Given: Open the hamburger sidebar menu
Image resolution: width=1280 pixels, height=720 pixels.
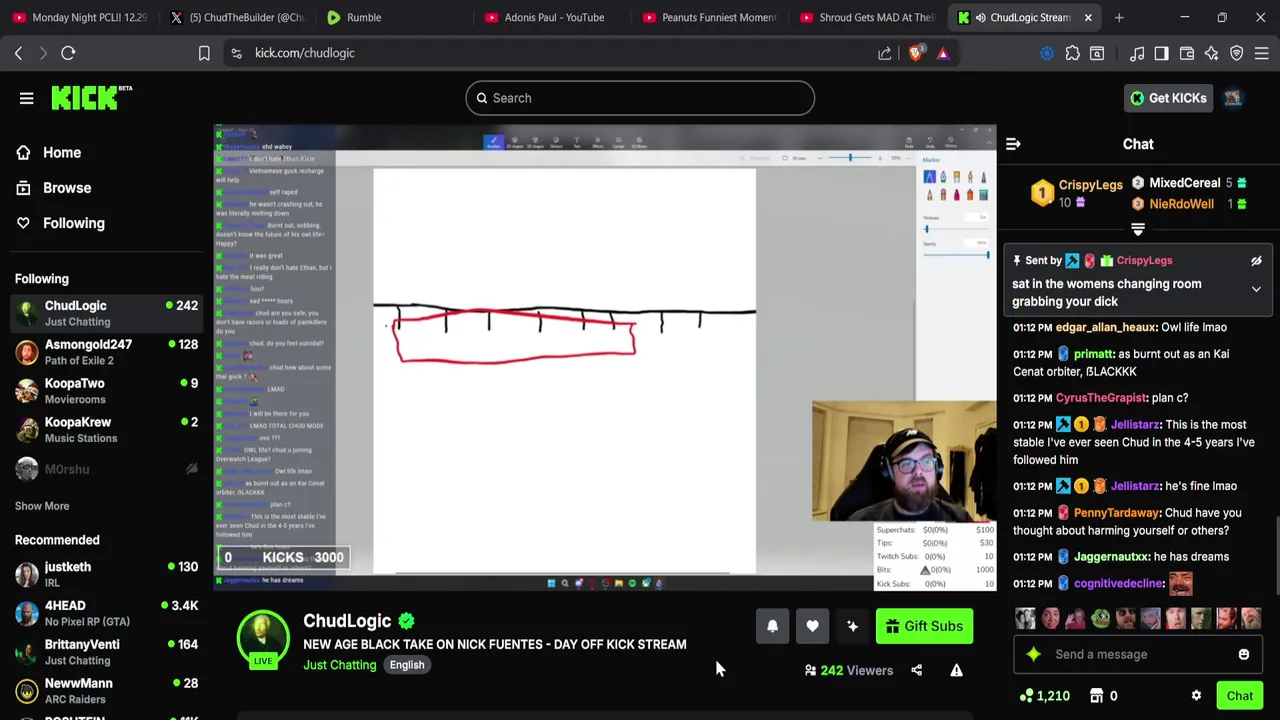Looking at the screenshot, I should (27, 98).
